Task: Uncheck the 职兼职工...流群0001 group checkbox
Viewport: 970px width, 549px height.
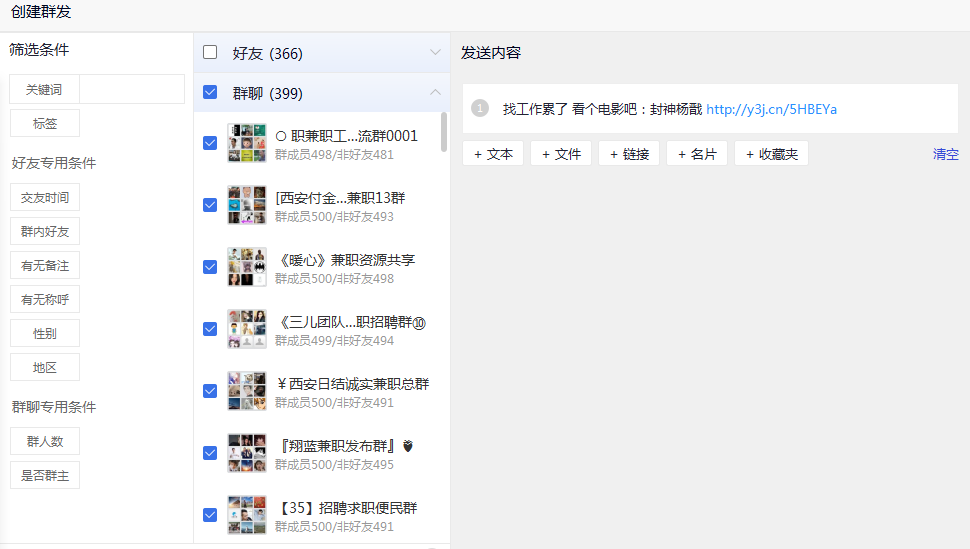Action: pyautogui.click(x=210, y=143)
